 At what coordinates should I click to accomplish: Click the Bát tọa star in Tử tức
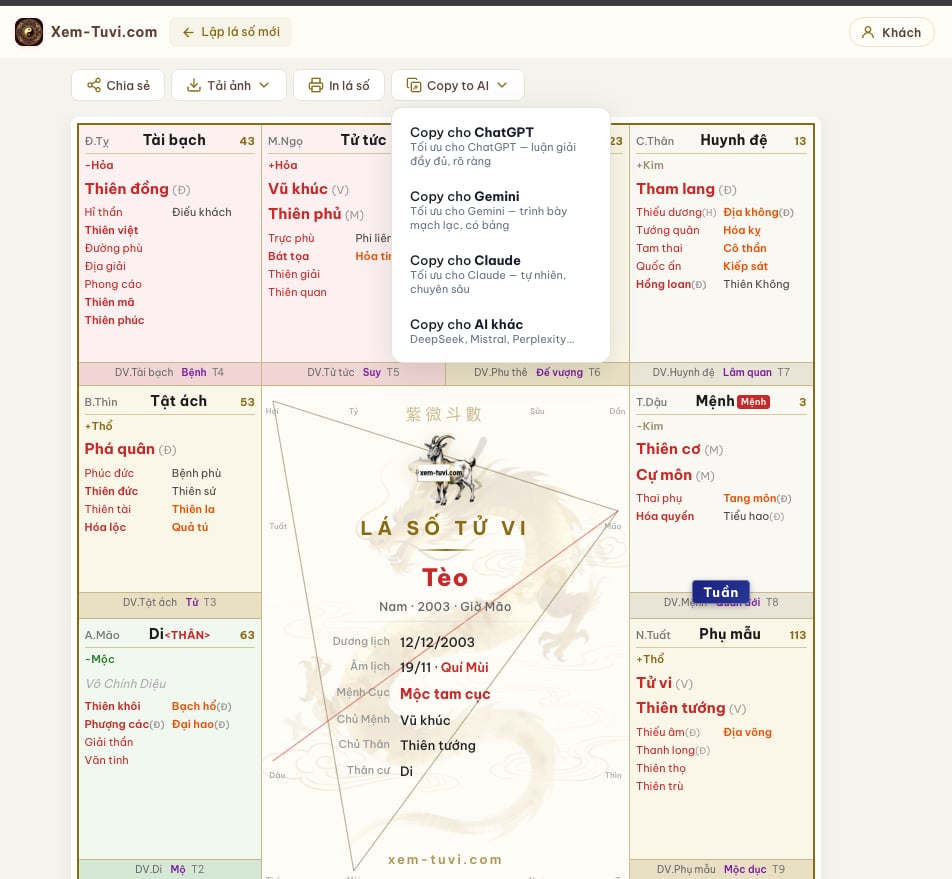pos(288,256)
